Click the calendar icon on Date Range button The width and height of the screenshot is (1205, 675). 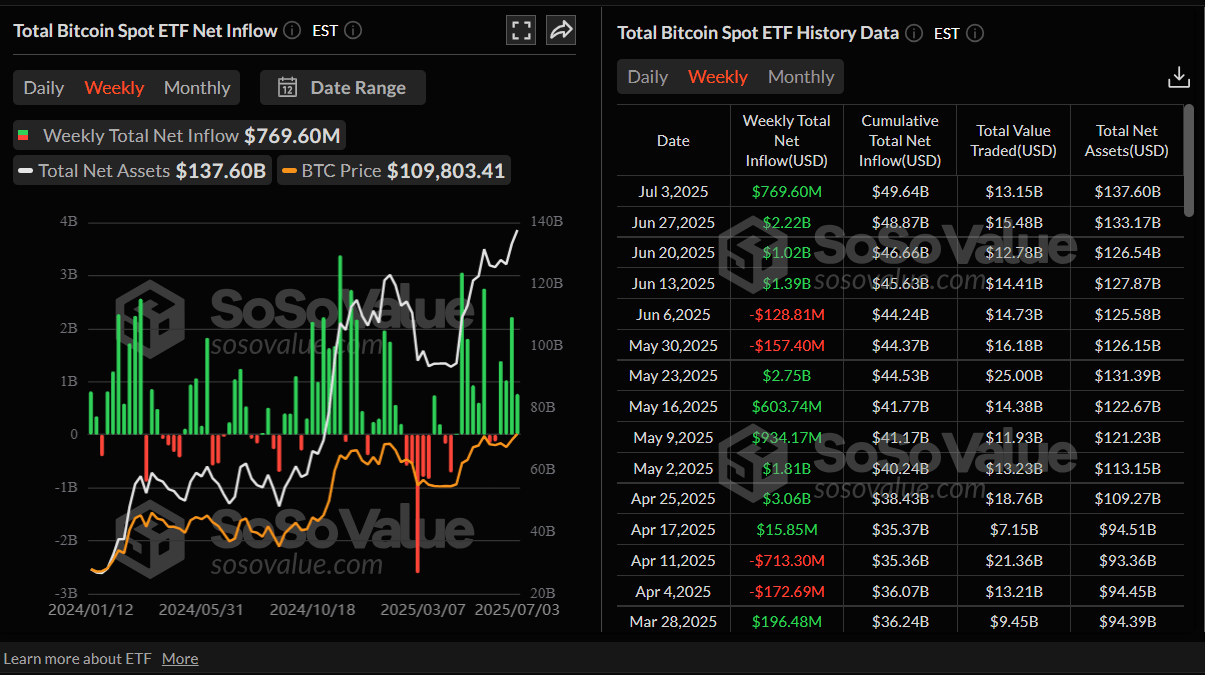coord(287,87)
